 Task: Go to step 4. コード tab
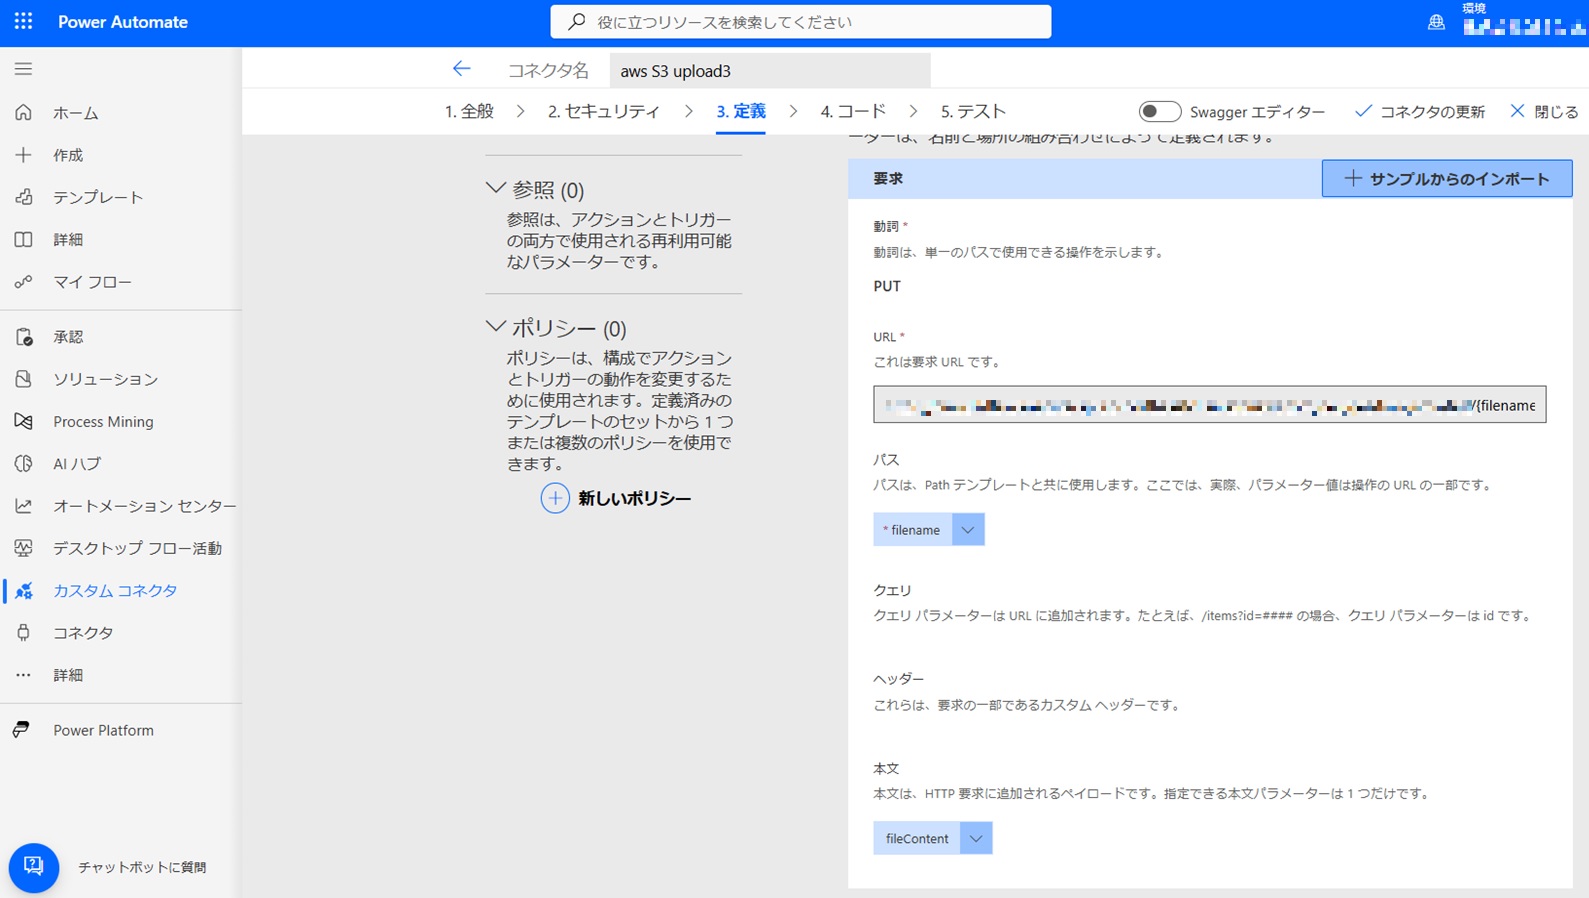(853, 111)
